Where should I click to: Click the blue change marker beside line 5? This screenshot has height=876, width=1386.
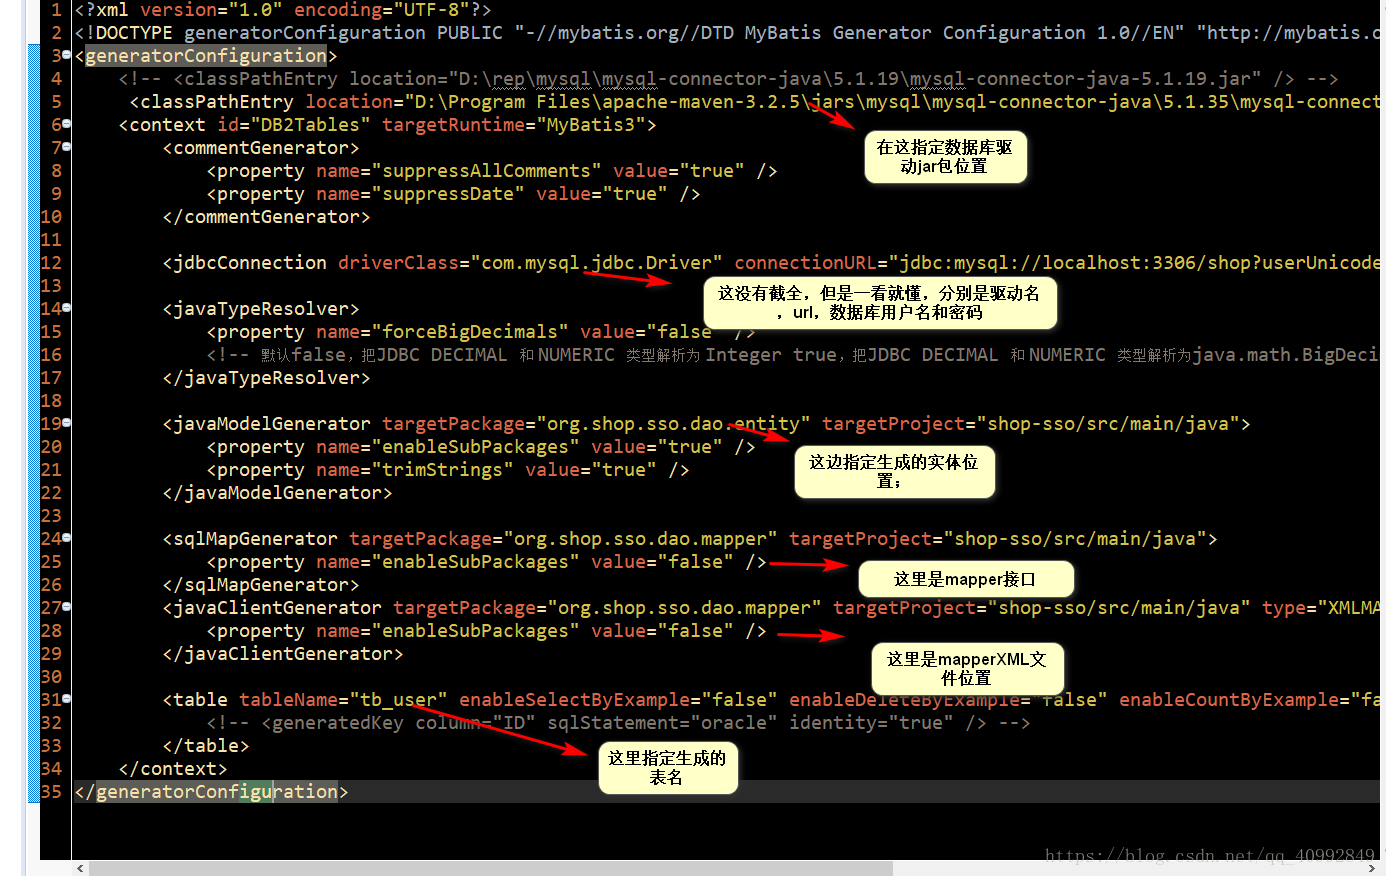pos(34,101)
